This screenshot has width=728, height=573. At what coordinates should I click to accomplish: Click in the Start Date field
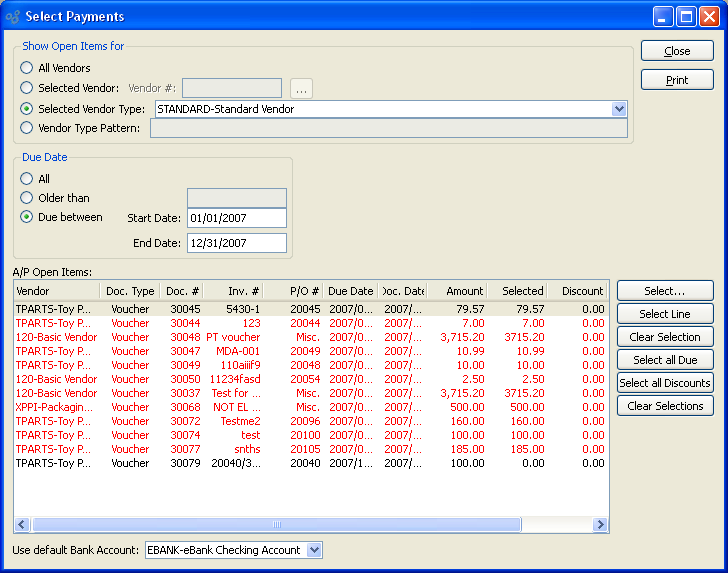coord(236,218)
